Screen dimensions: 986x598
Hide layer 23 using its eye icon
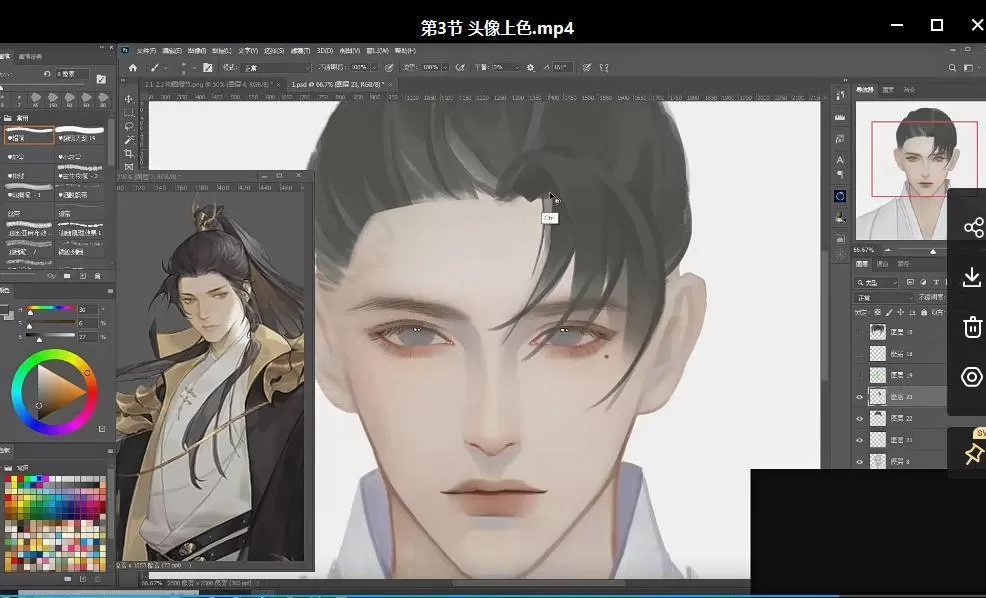[x=859, y=397]
